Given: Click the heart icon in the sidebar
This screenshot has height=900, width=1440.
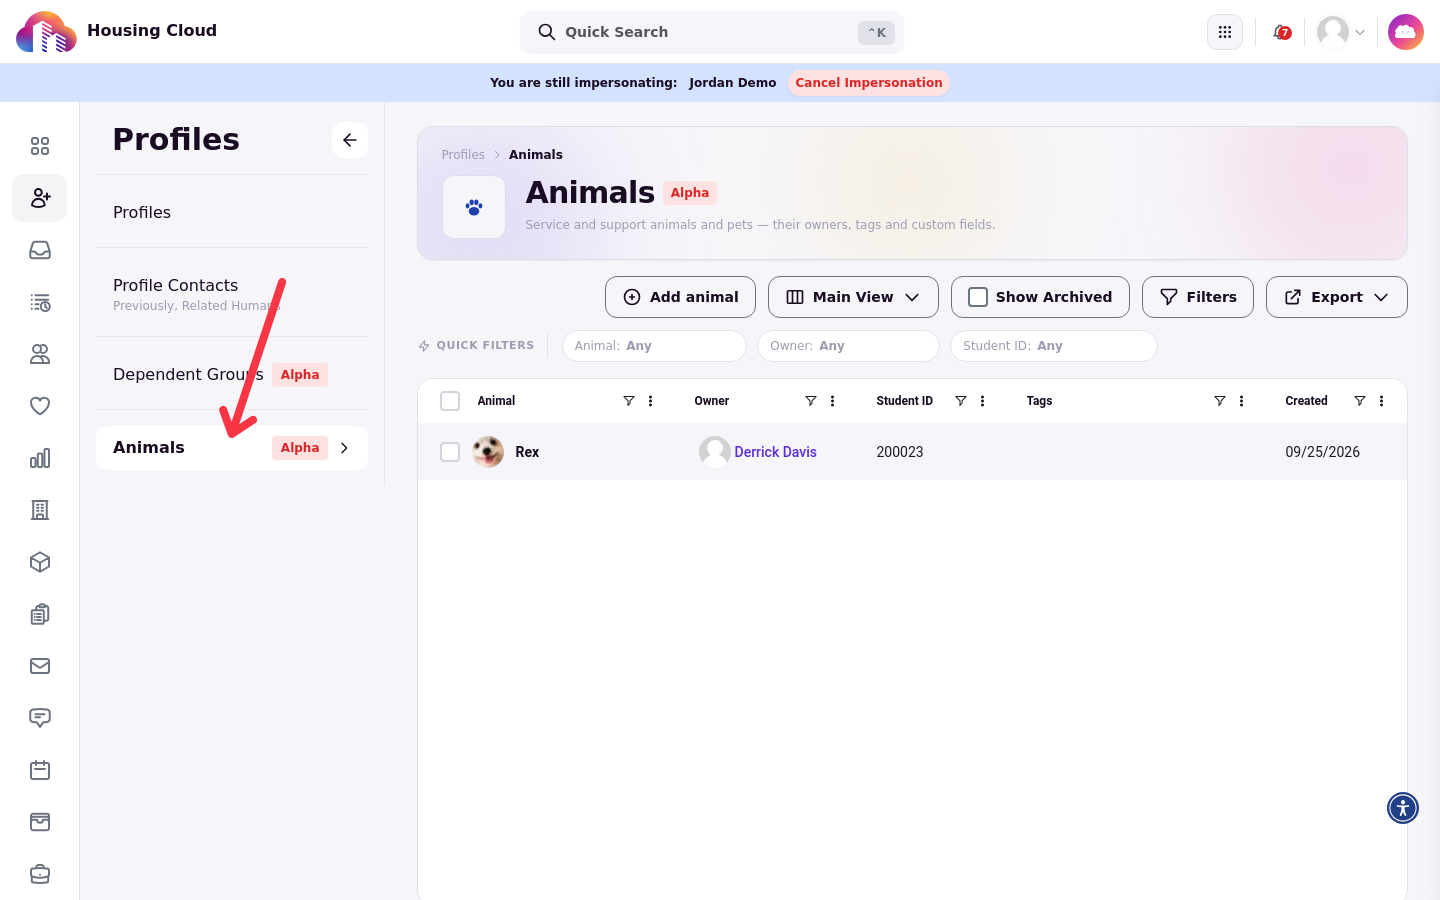Looking at the screenshot, I should click(40, 406).
